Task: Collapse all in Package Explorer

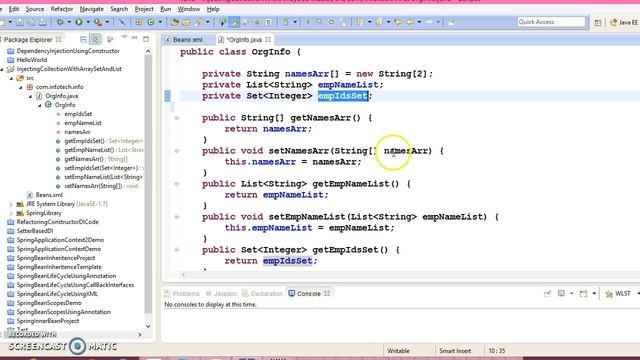Action: (83, 39)
